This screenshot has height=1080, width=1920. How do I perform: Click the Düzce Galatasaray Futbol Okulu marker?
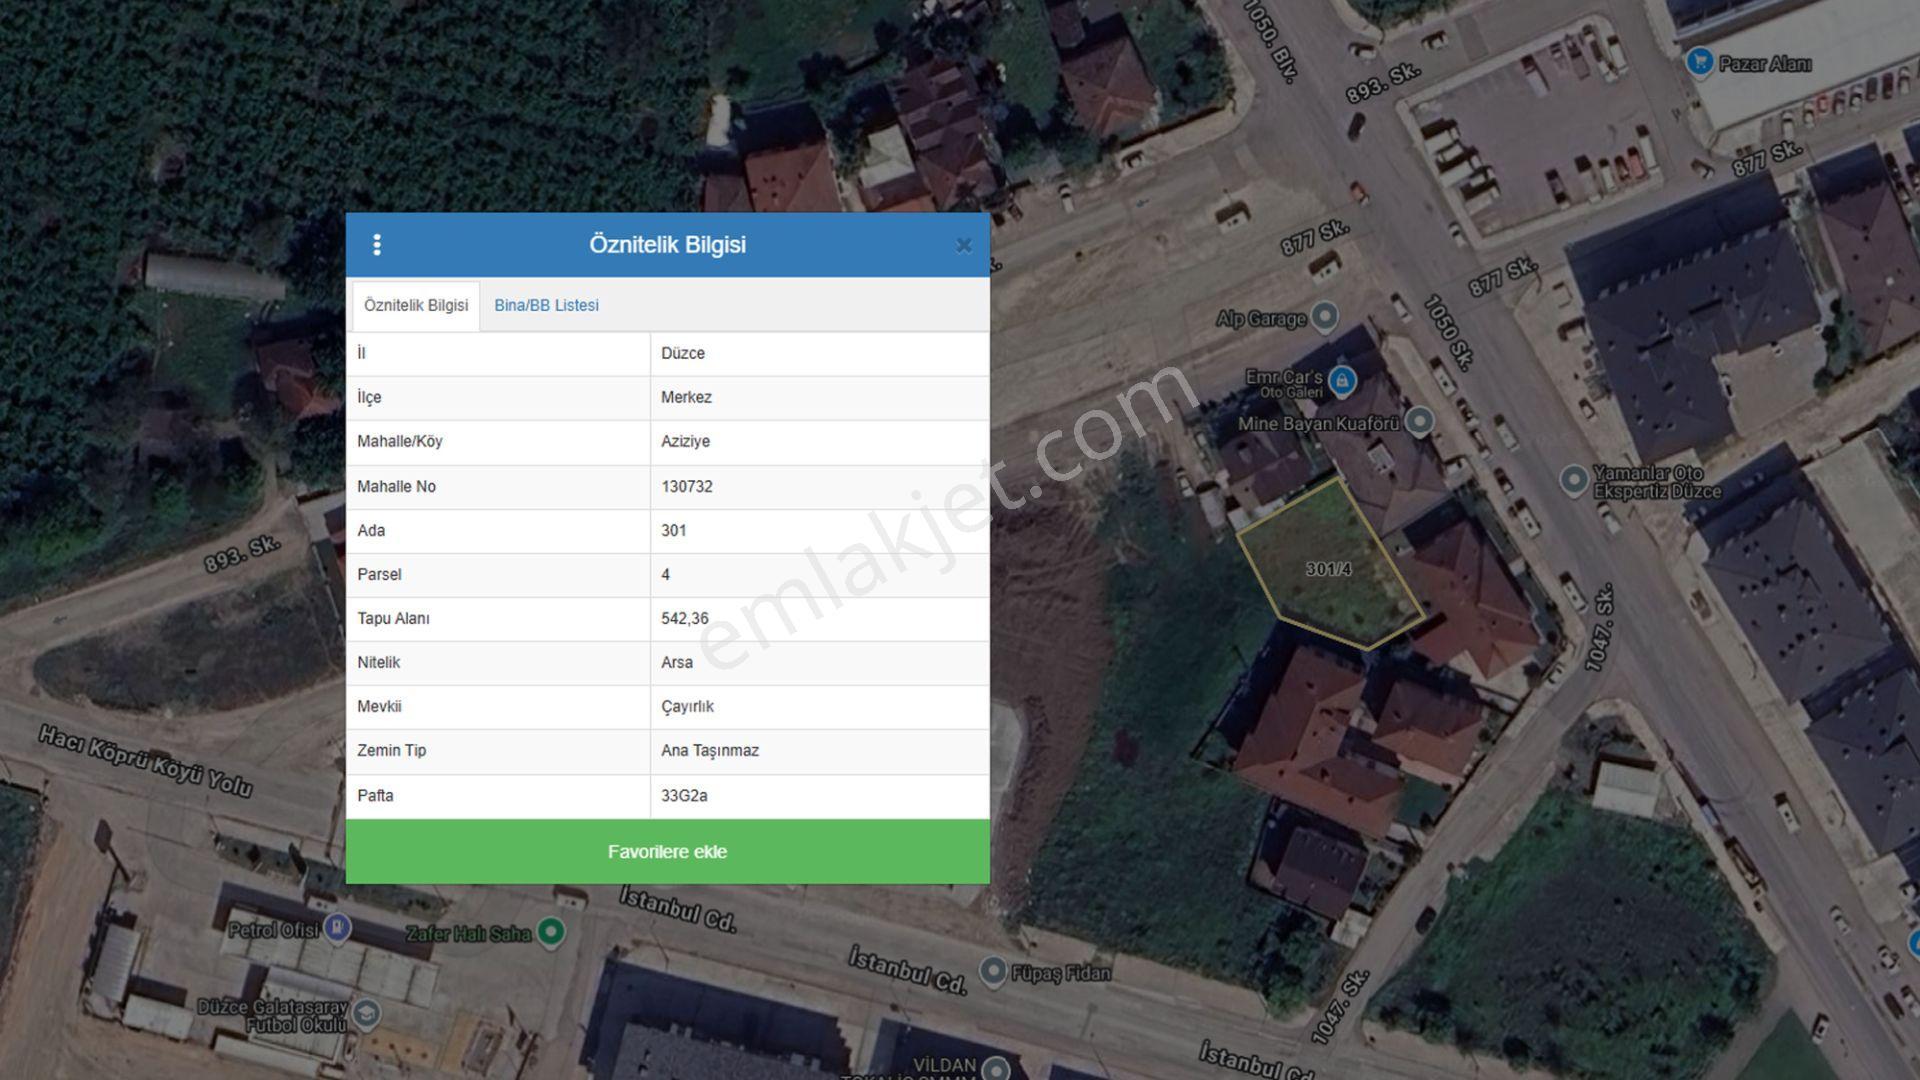[367, 1013]
